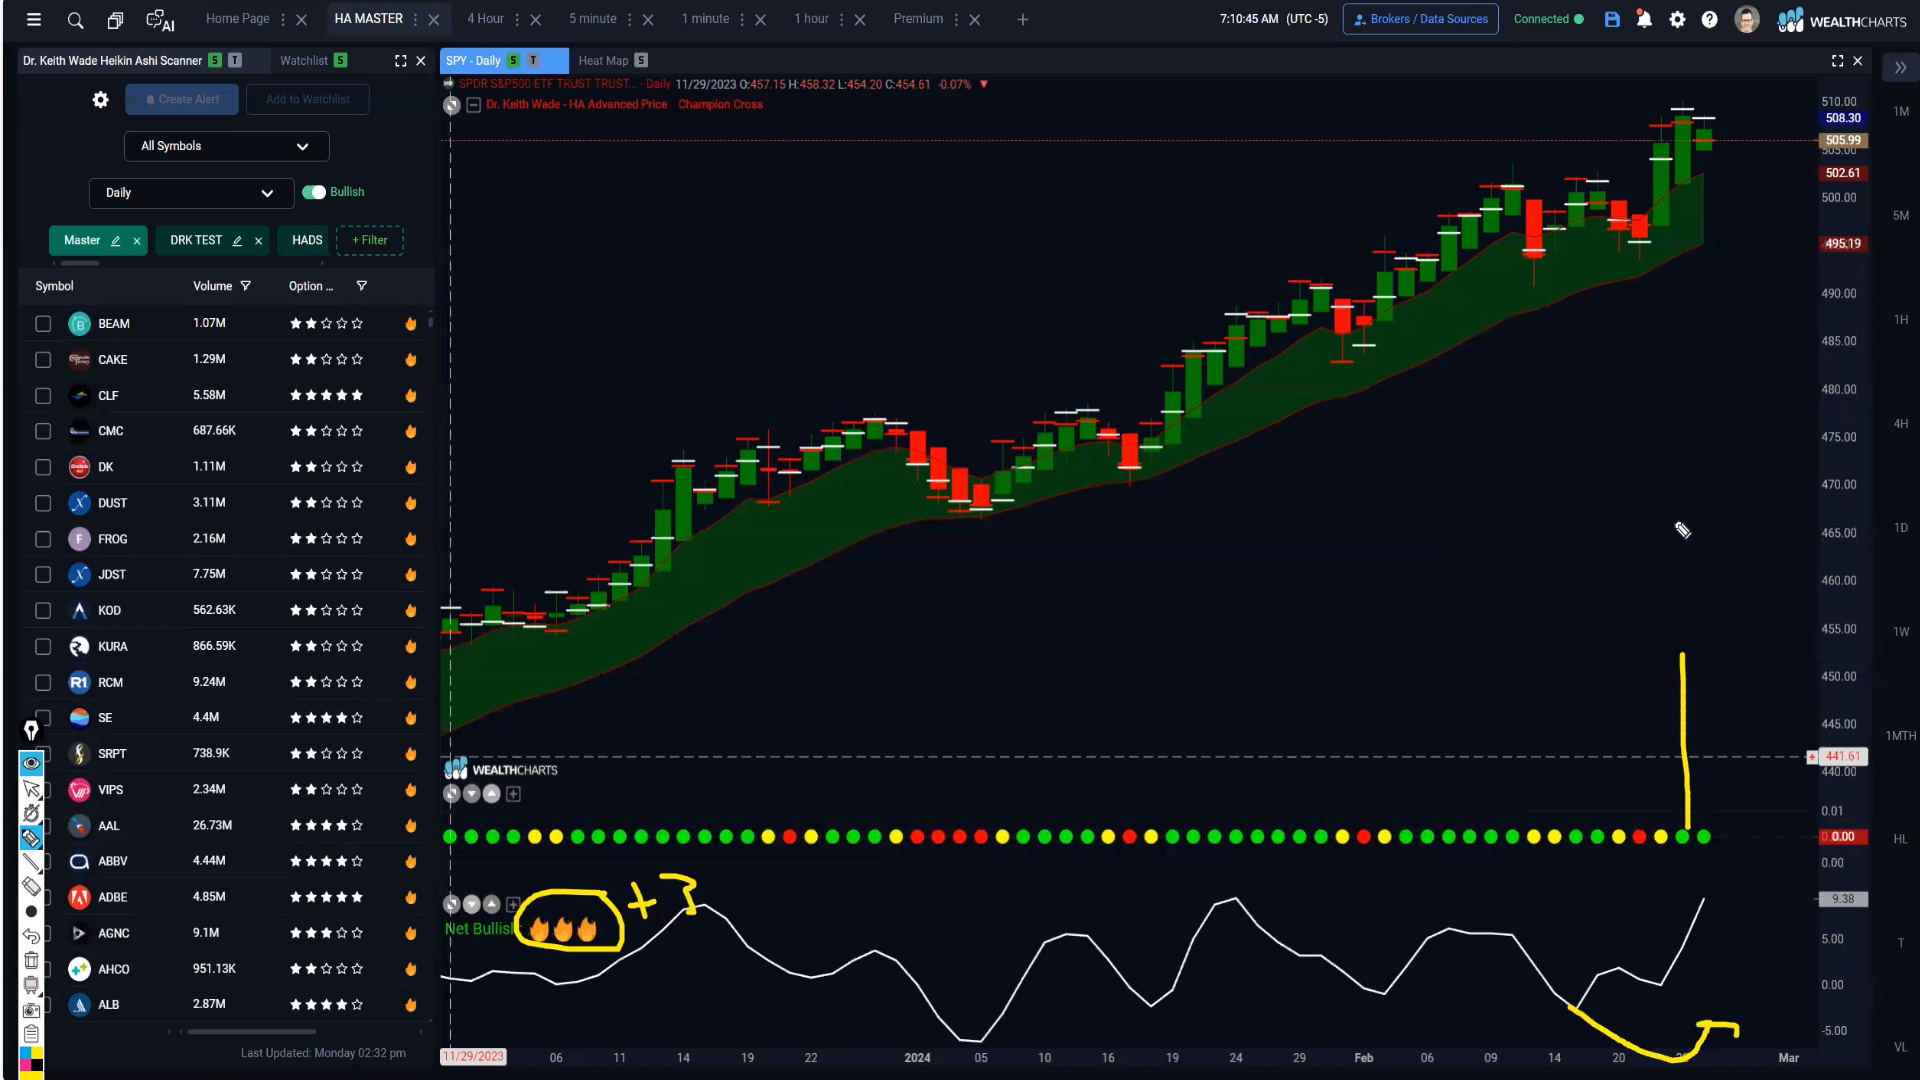1920x1080 pixels.
Task: Open the Option column filter
Action: click(x=362, y=286)
